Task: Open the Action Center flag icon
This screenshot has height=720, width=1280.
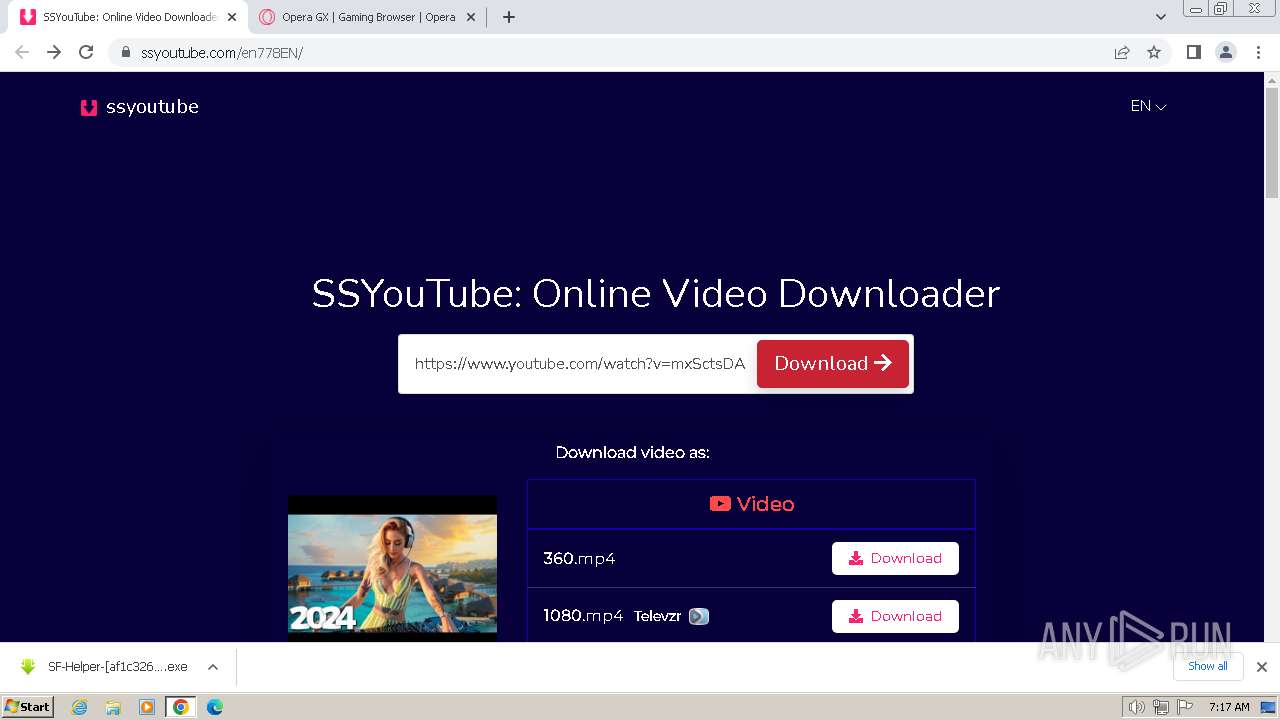Action: pos(1184,707)
